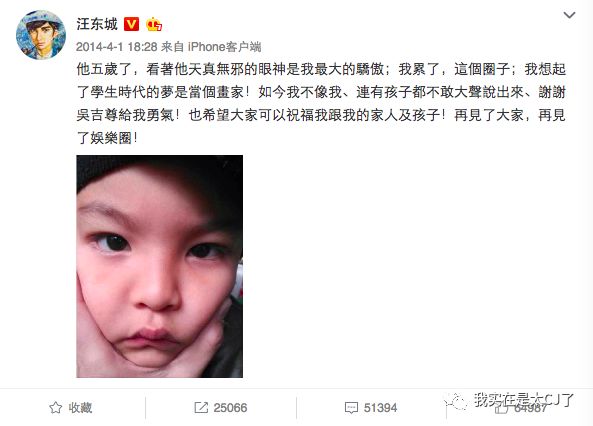Enlarge the child's face photo in the post
This screenshot has width=593, height=426.
coord(160,266)
